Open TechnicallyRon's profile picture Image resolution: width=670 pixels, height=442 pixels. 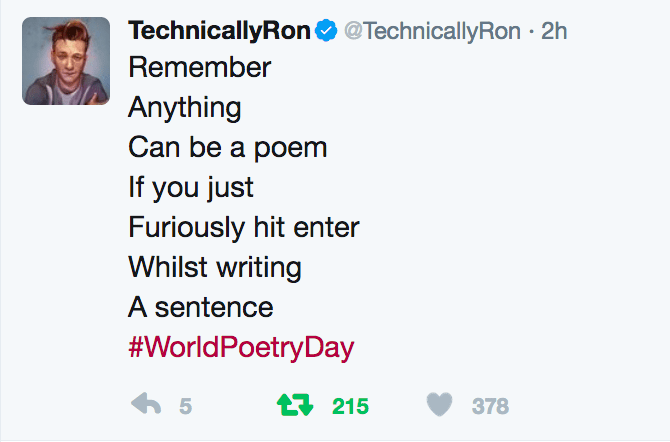pos(66,61)
